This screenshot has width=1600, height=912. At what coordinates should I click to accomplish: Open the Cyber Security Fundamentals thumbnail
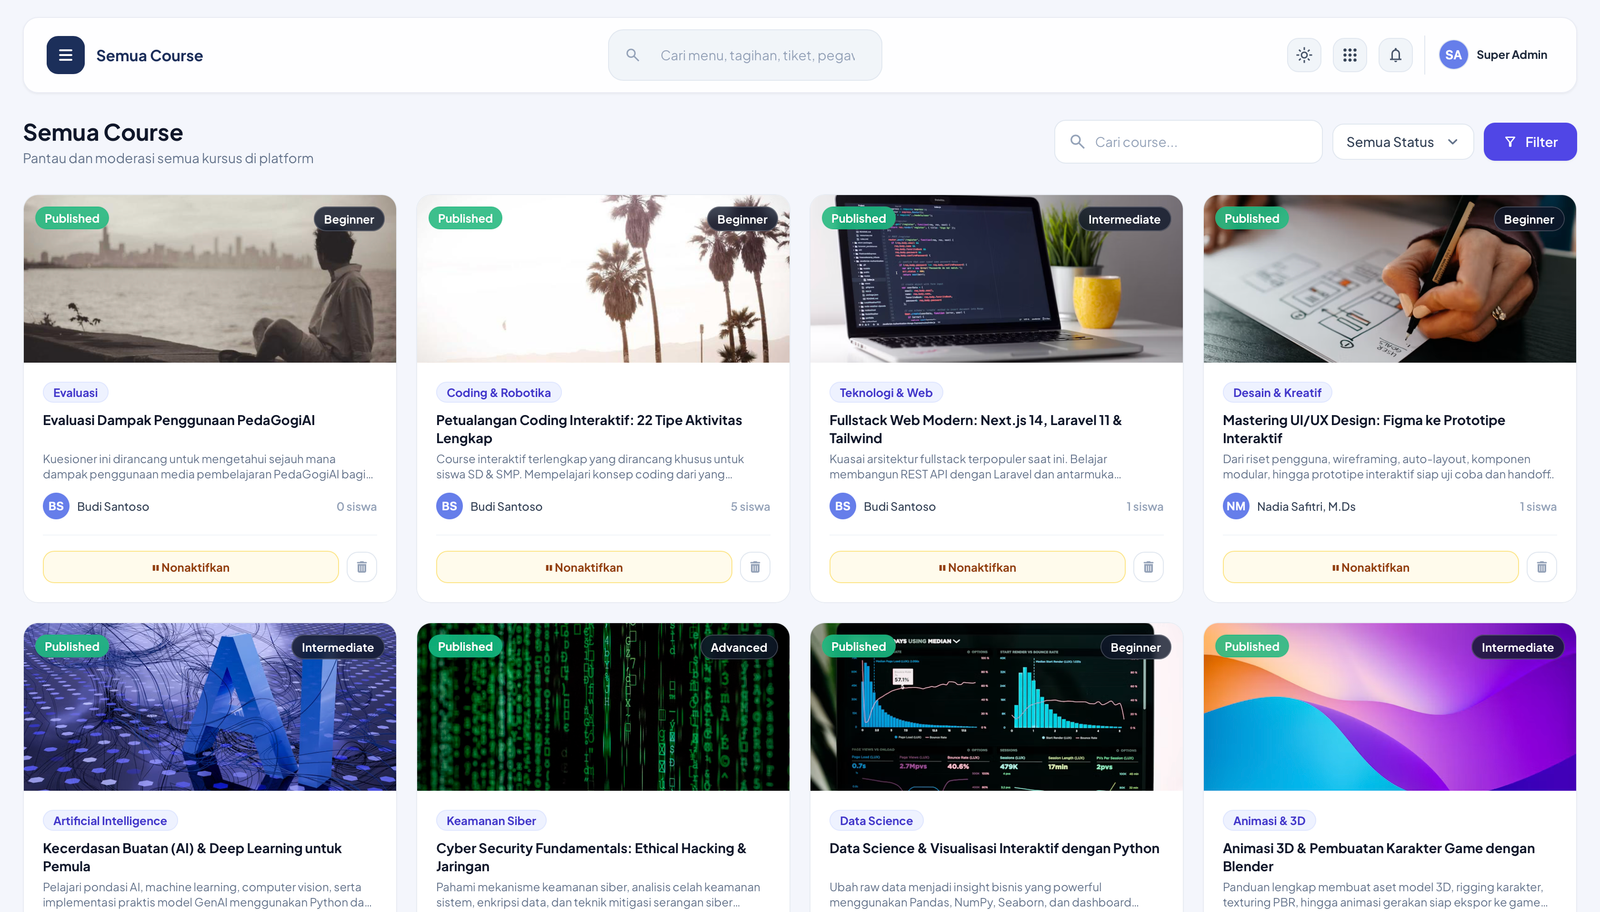[x=603, y=707]
